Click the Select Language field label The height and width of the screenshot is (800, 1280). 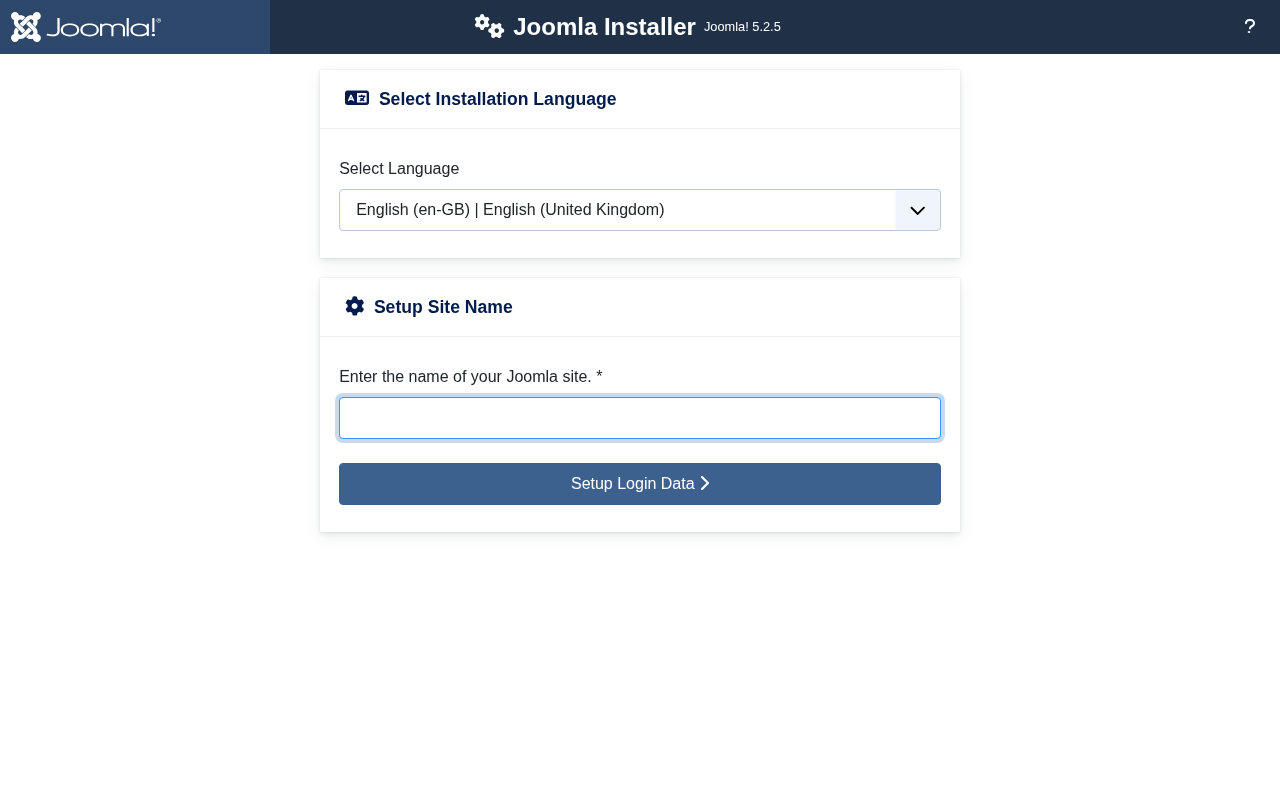(x=399, y=169)
